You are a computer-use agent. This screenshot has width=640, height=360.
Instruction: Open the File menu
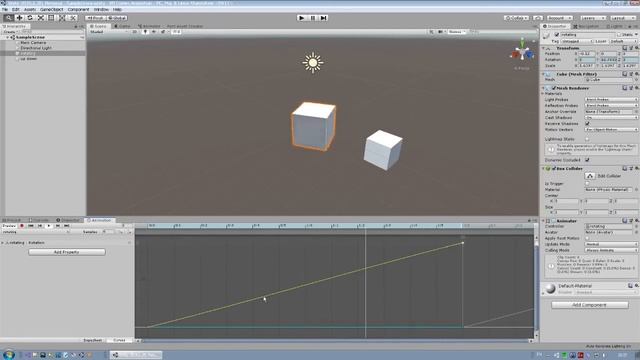[x=5, y=9]
